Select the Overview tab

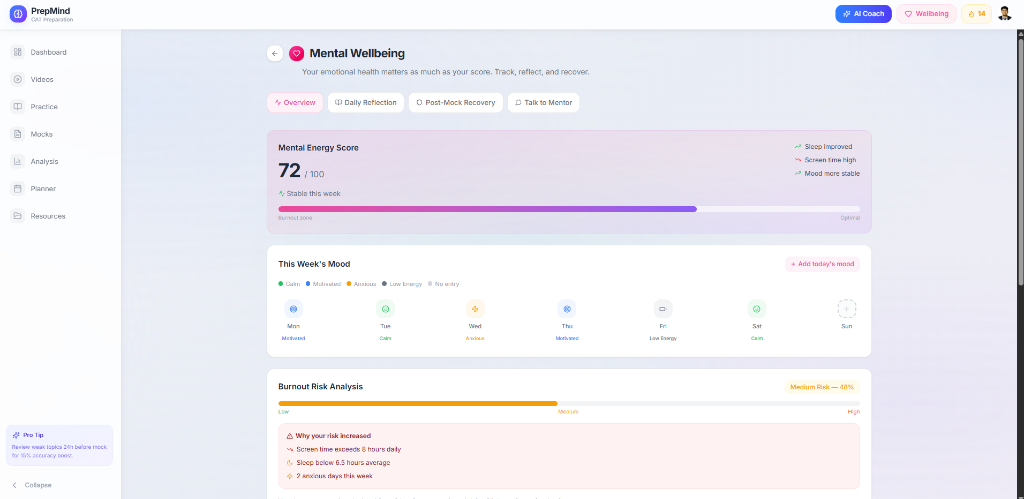pos(295,103)
